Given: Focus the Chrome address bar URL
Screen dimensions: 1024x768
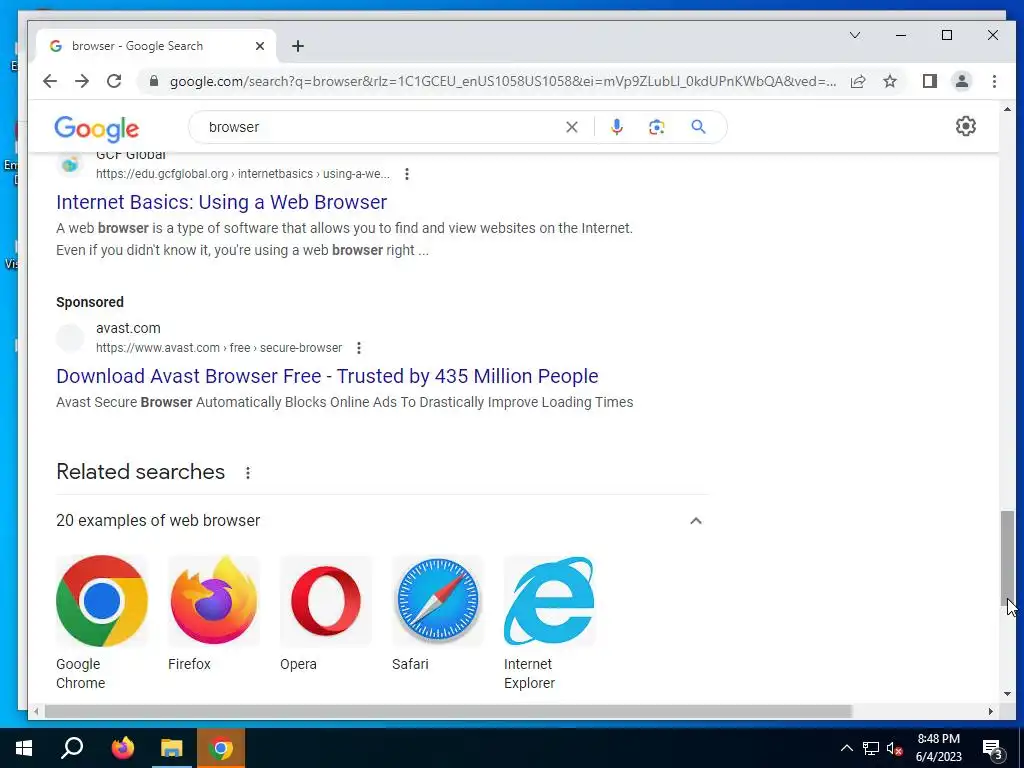Looking at the screenshot, I should click(x=503, y=81).
